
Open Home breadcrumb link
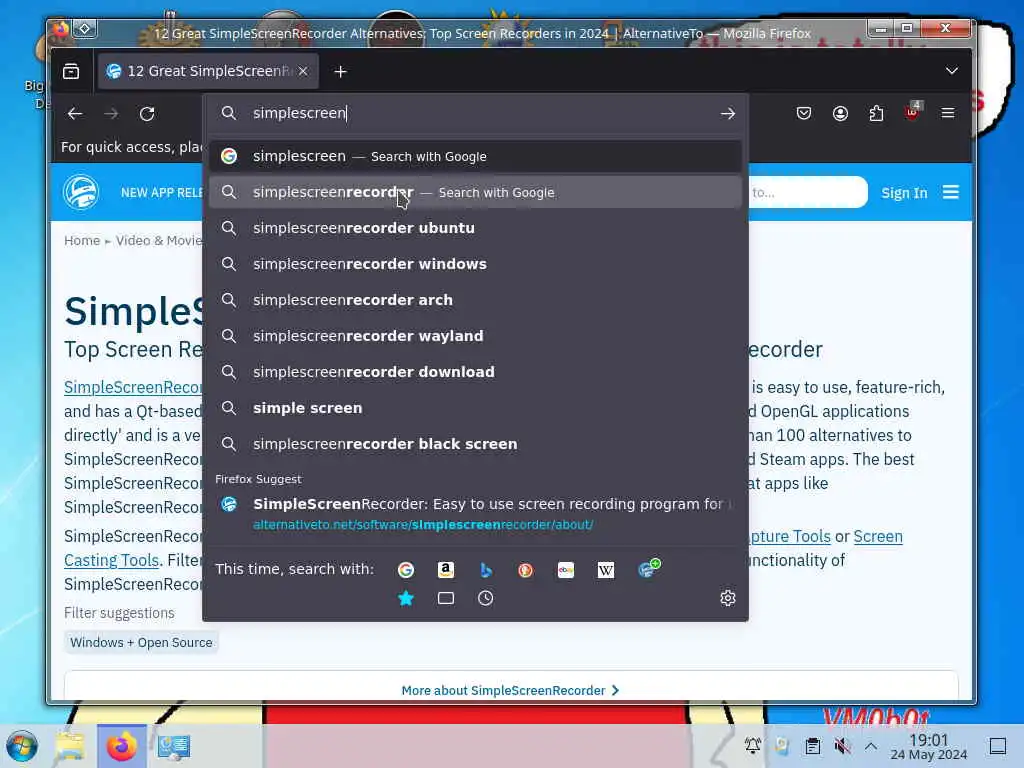click(82, 240)
